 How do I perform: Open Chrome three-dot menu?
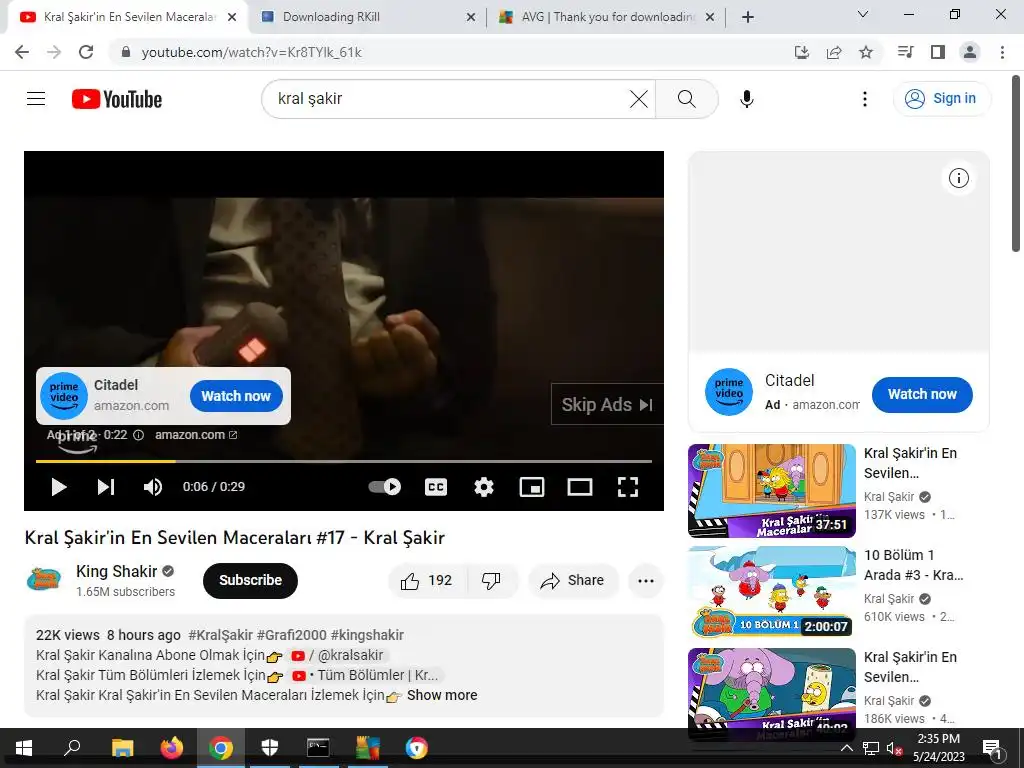pyautogui.click(x=1002, y=52)
